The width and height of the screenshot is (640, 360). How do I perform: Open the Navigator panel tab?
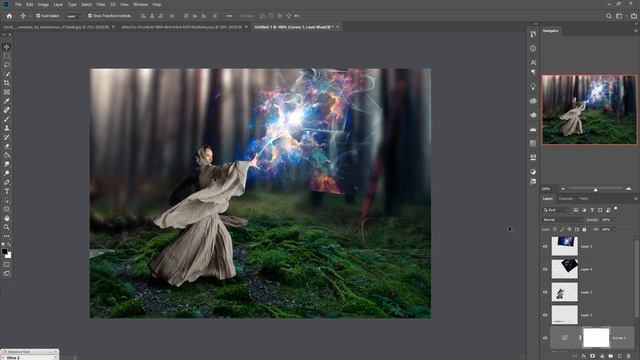coord(551,31)
